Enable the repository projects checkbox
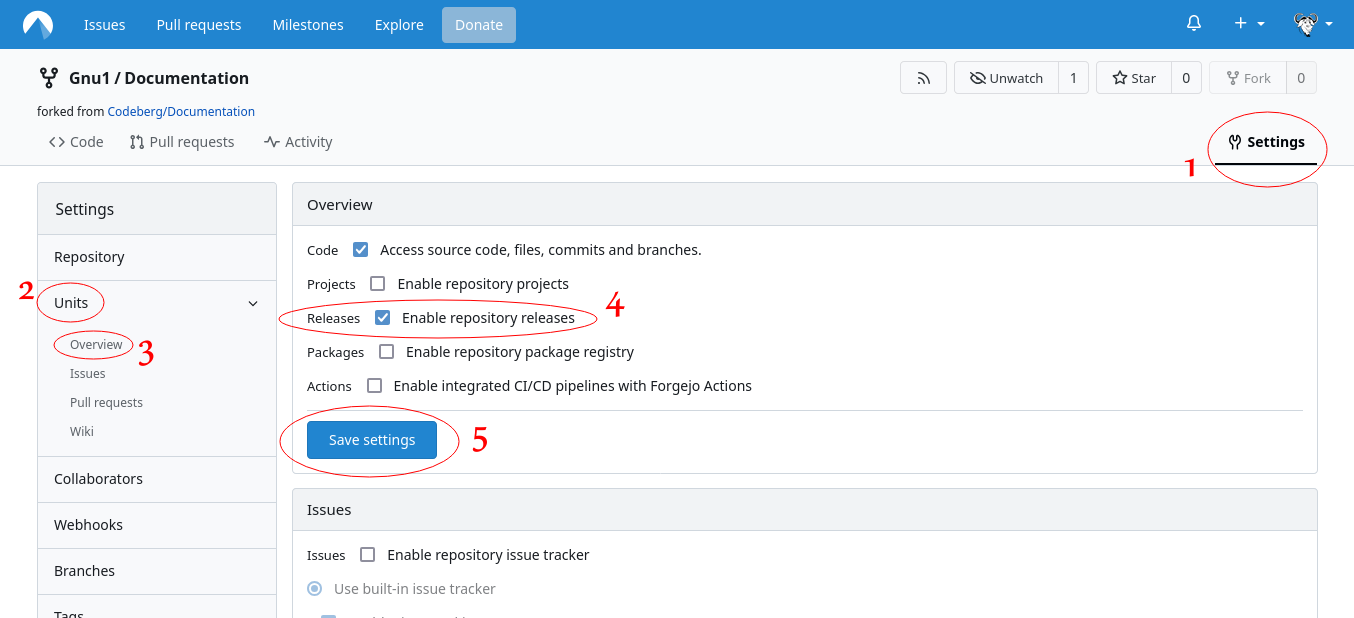This screenshot has width=1354, height=618. point(377,283)
